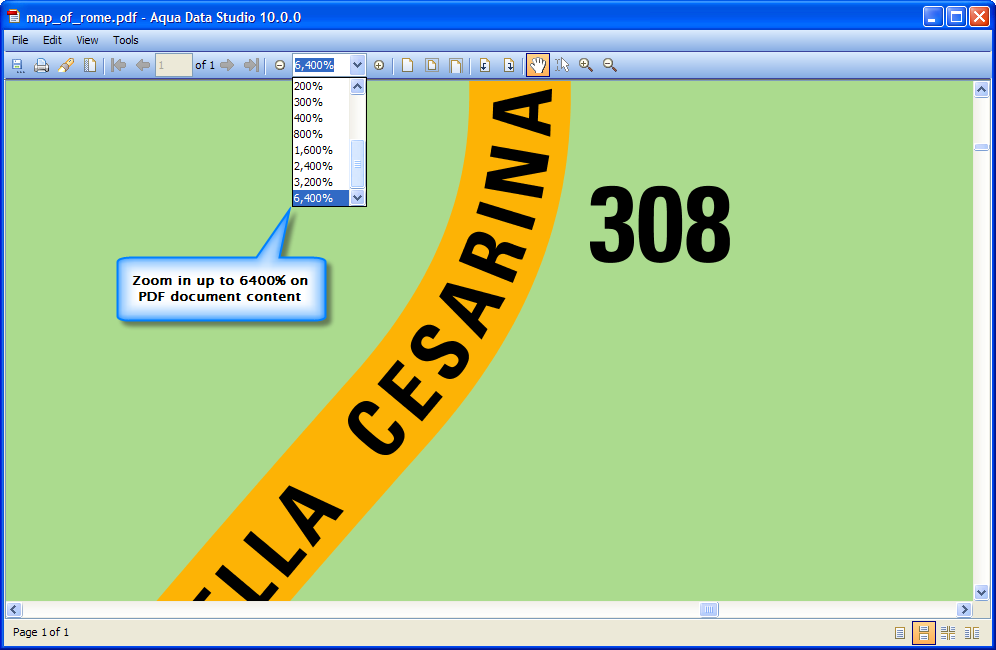Viewport: 996px width, 650px height.
Task: Click the document panel icon next to the highlighter
Action: coord(90,65)
